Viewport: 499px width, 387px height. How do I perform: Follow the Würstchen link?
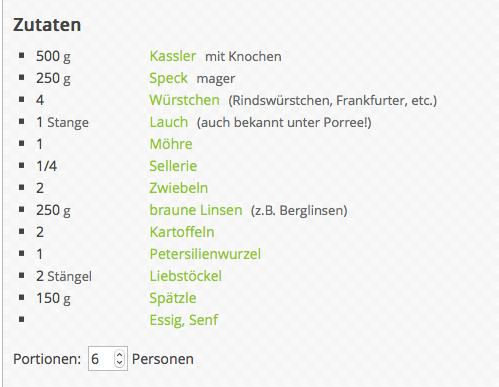tap(184, 100)
